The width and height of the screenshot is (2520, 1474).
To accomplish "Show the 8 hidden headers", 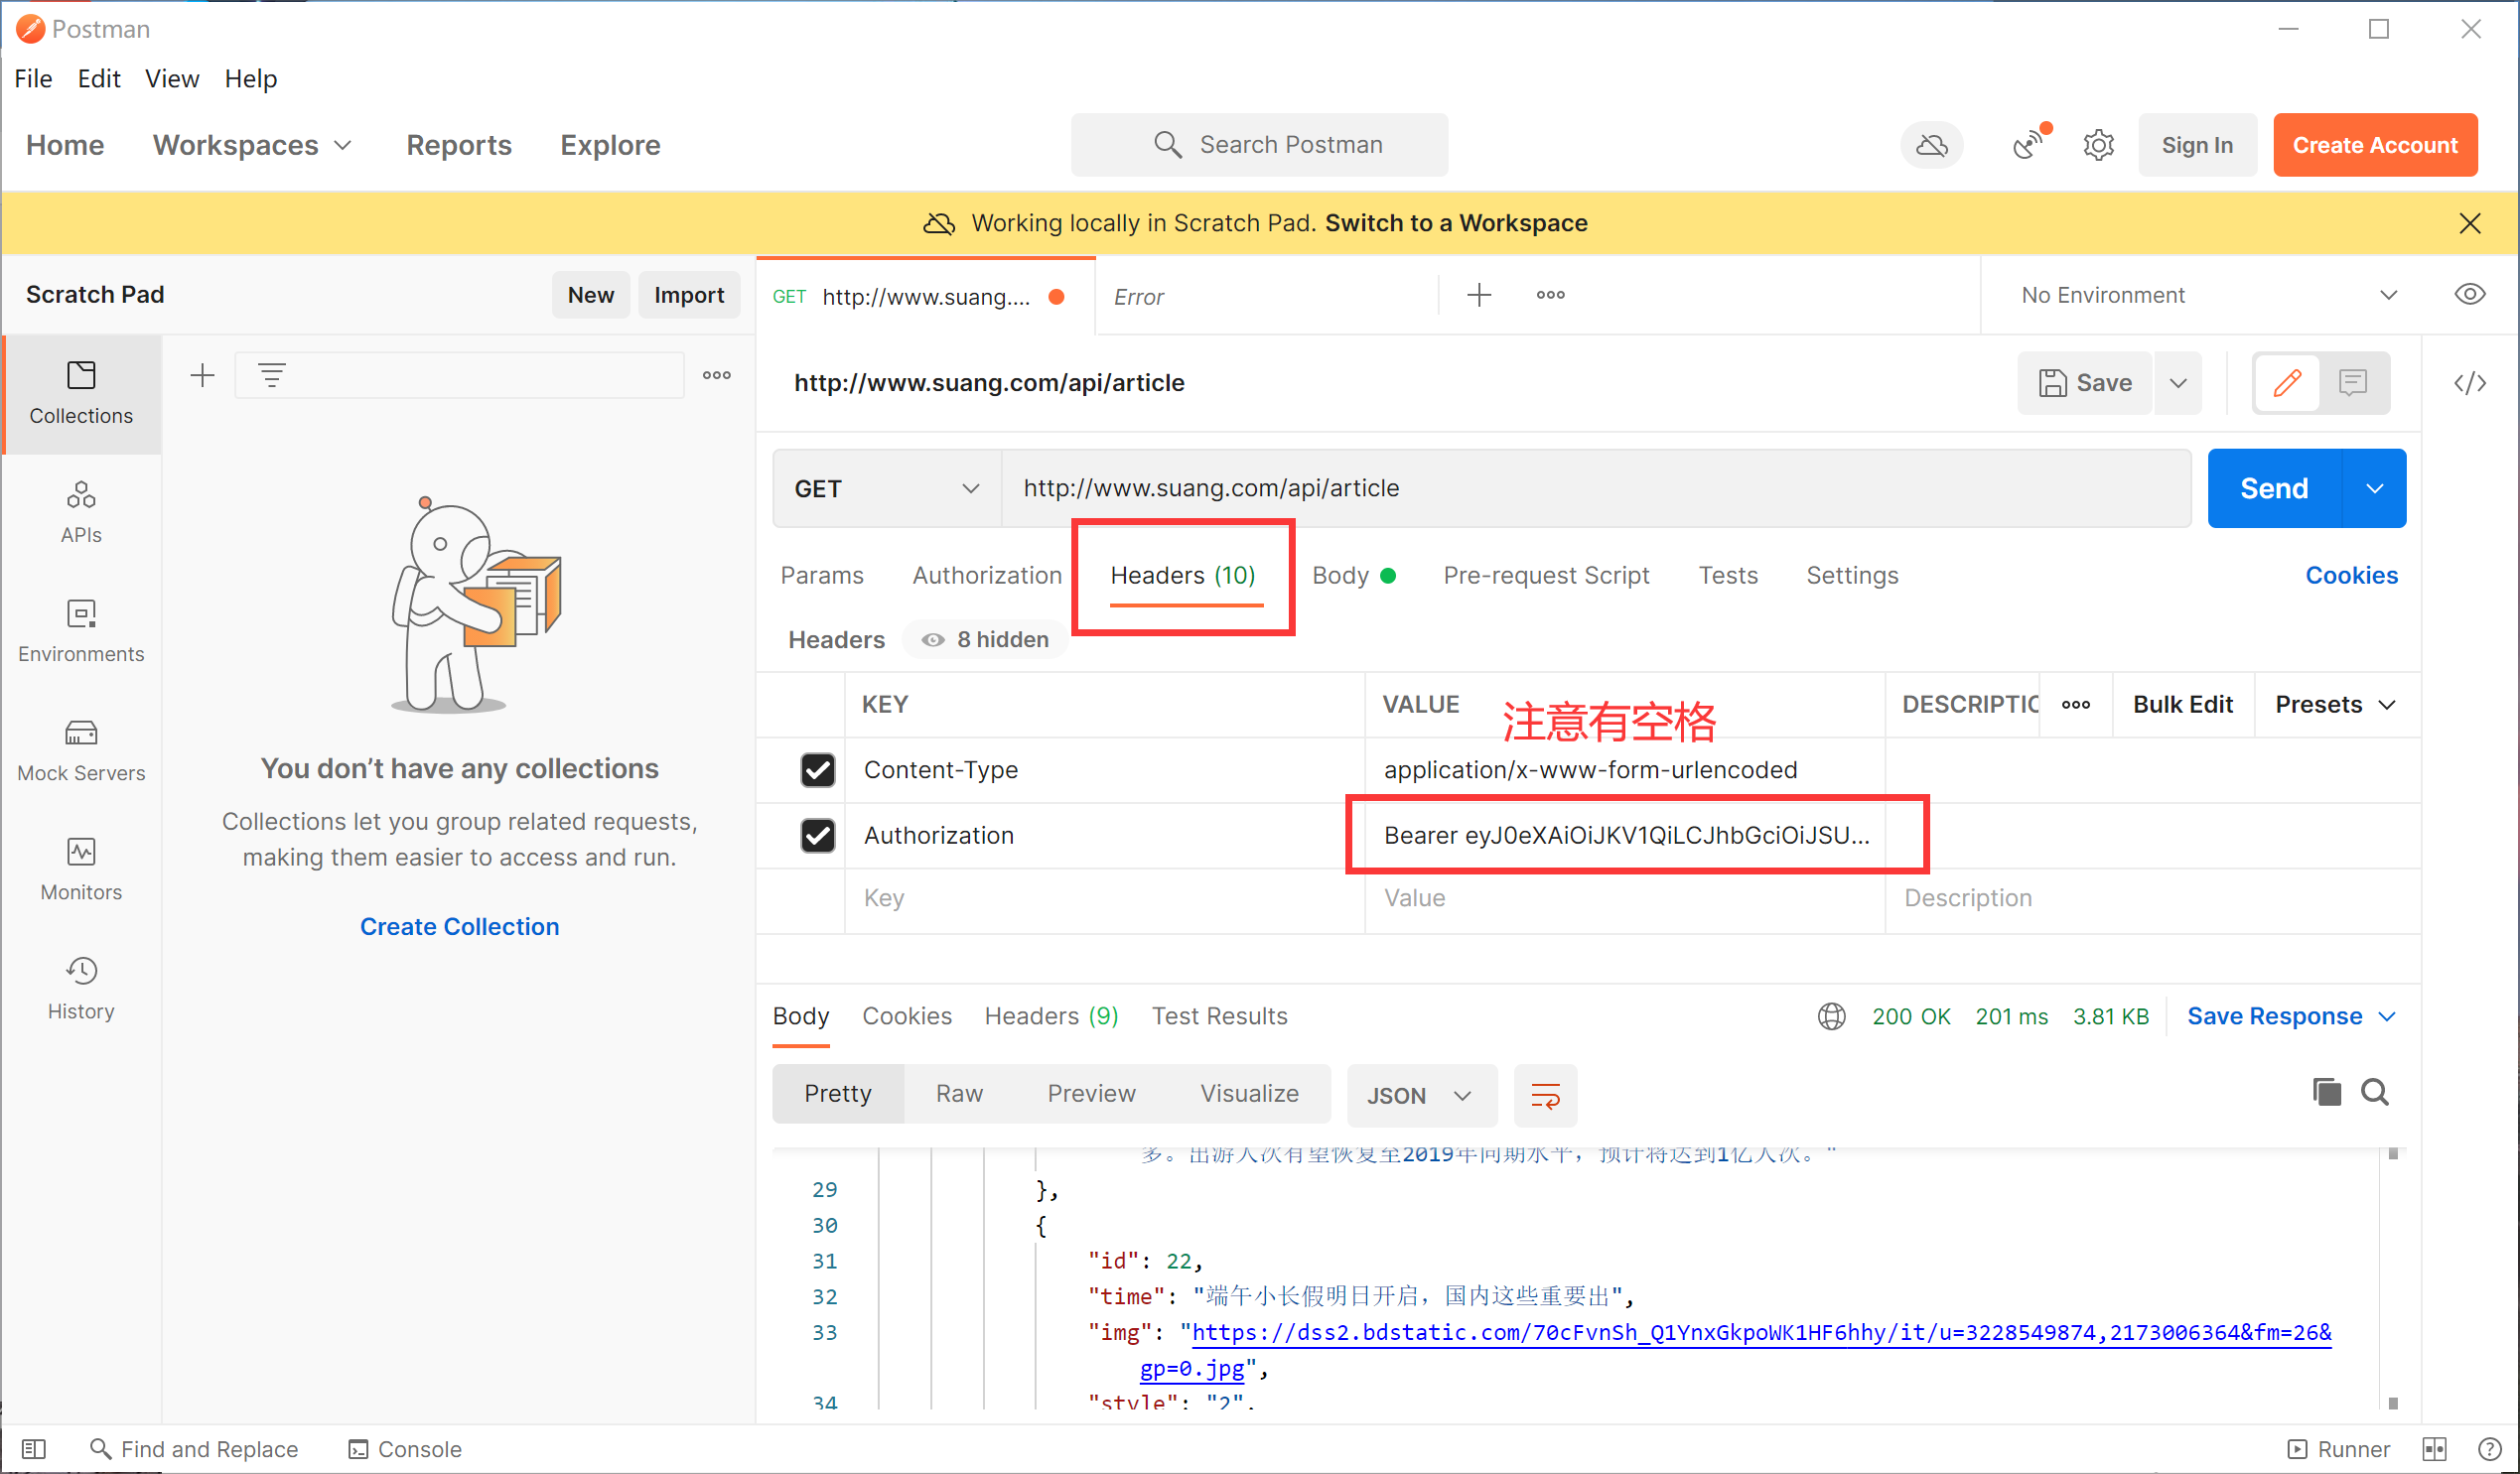I will [984, 640].
